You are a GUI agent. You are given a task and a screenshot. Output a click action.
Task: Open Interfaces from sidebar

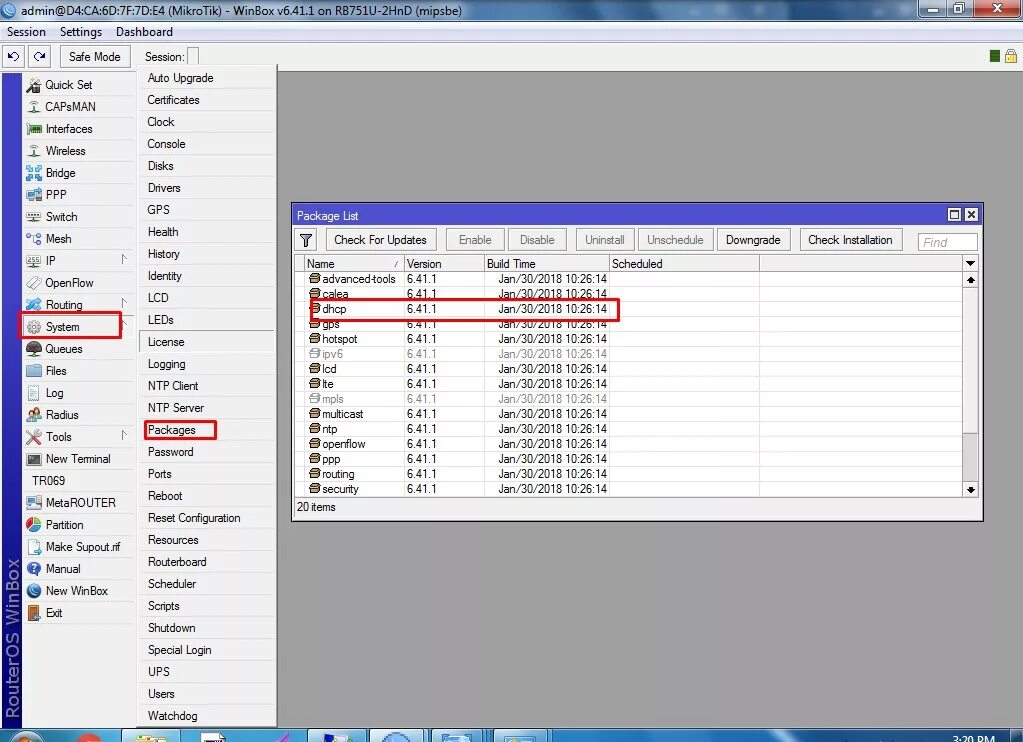click(78, 129)
